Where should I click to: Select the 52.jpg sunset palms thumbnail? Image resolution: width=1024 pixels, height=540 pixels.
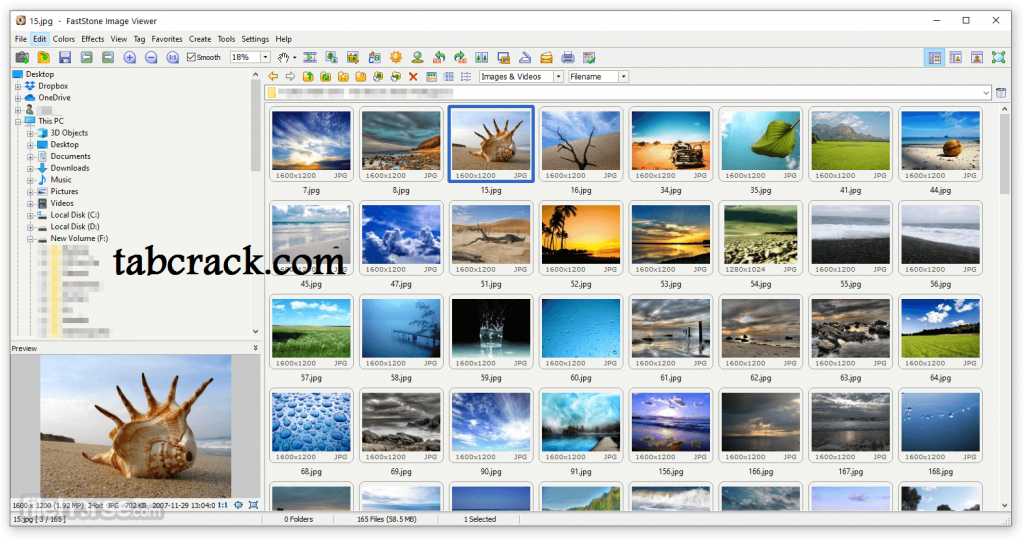pyautogui.click(x=581, y=238)
